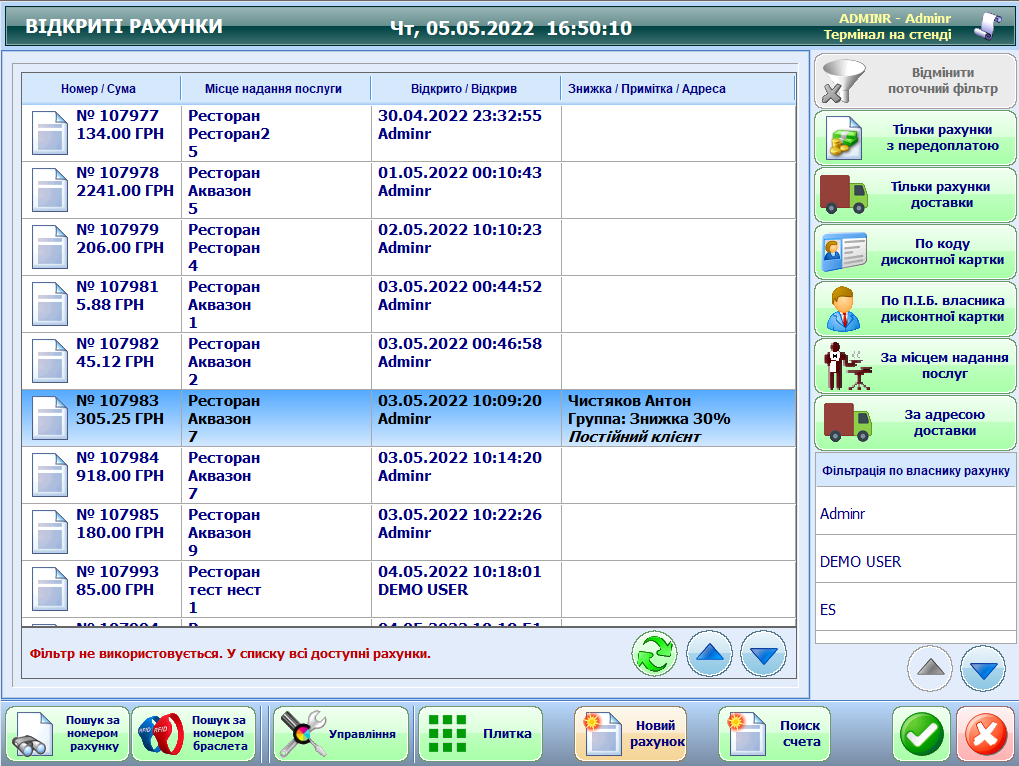Click 'Відмінити поточний фільтр' funnel button
The image size is (1019, 766).
914,81
